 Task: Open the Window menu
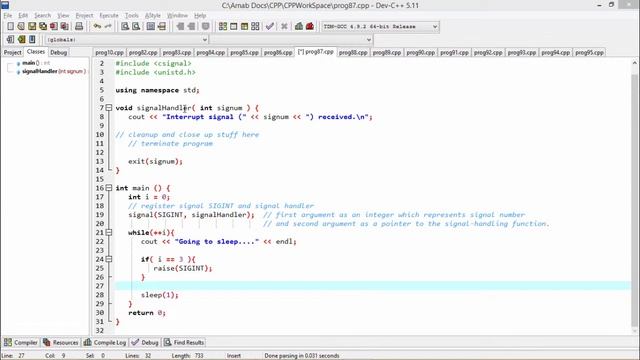coord(177,16)
